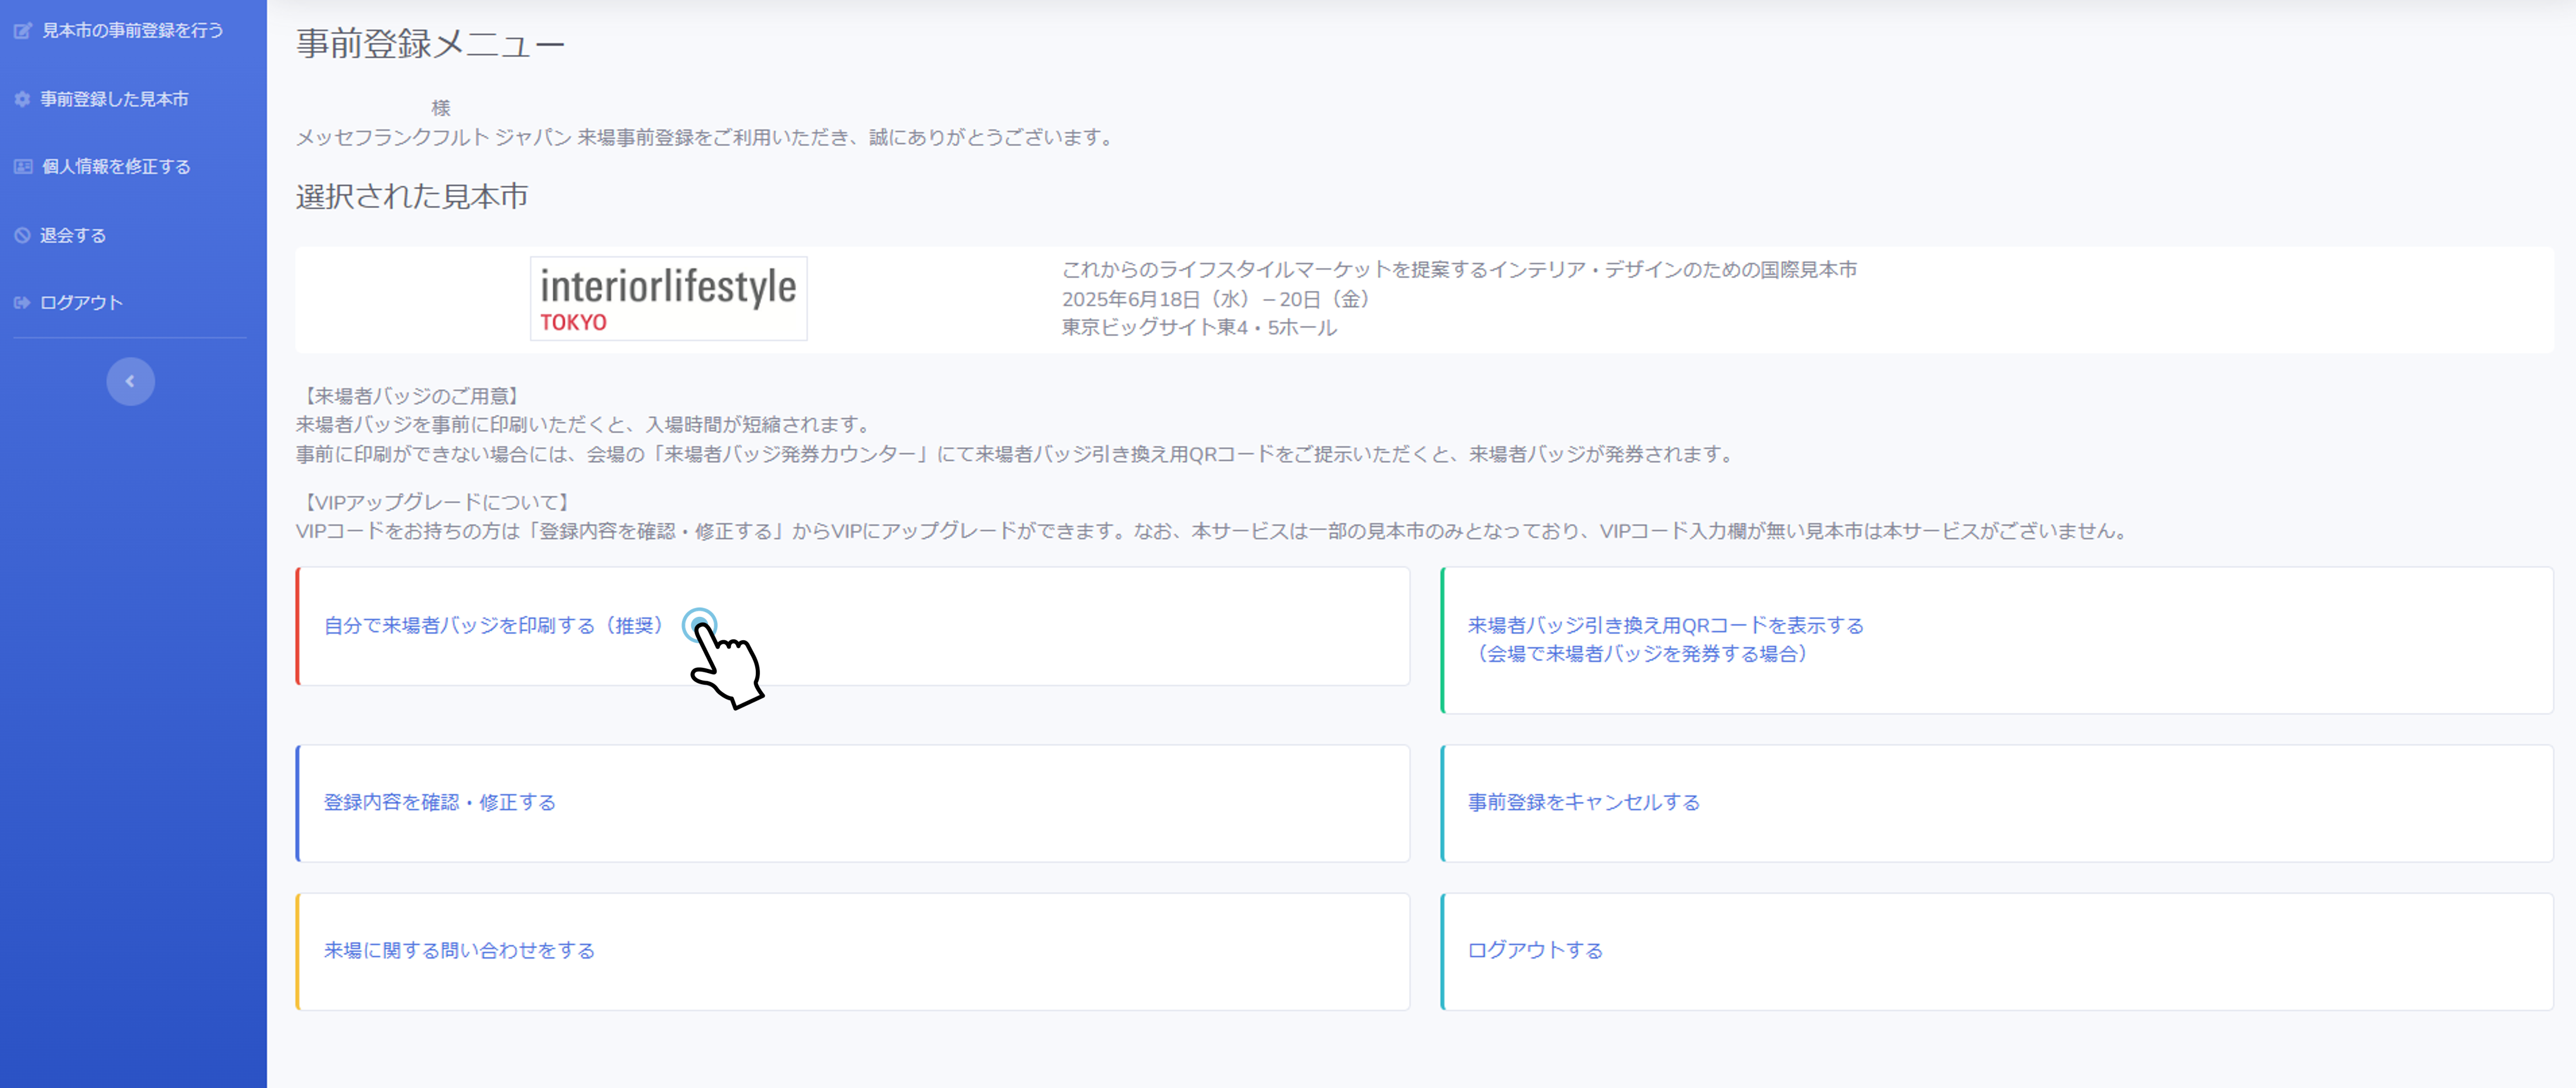
Task: Click the 【来場者バッジのご用意】 label
Action: 411,397
